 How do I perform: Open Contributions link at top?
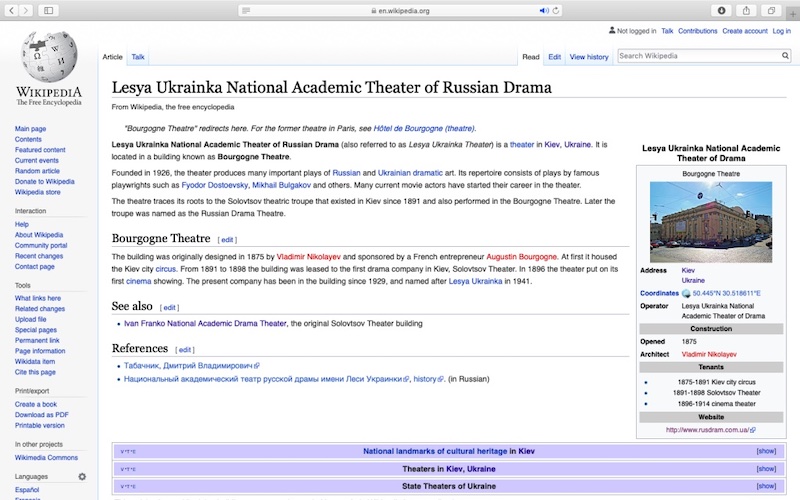(697, 31)
